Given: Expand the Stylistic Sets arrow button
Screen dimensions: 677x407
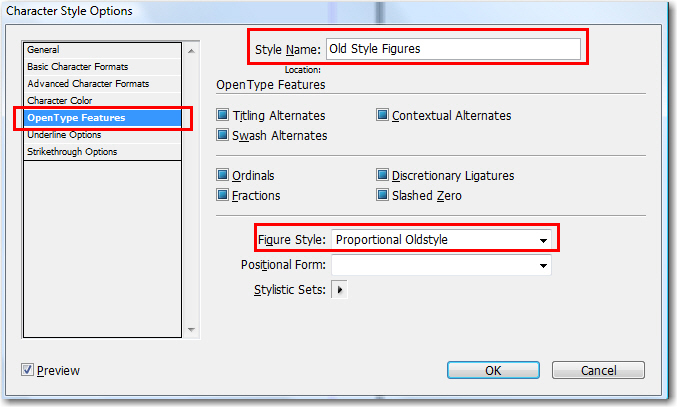Looking at the screenshot, I should pyautogui.click(x=339, y=290).
